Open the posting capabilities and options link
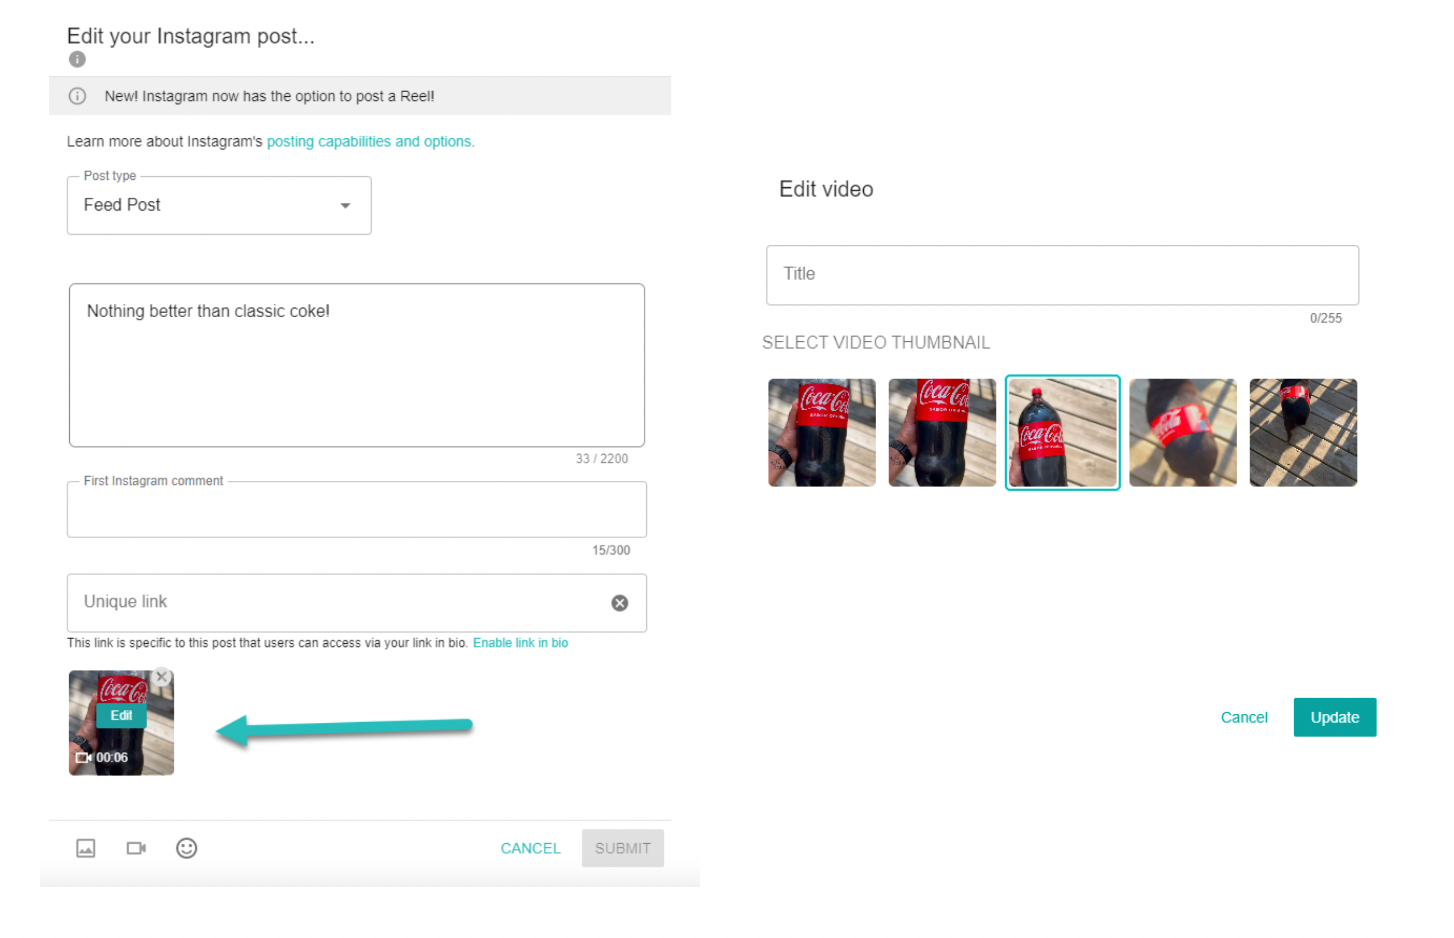The height and width of the screenshot is (938, 1454). 370,142
